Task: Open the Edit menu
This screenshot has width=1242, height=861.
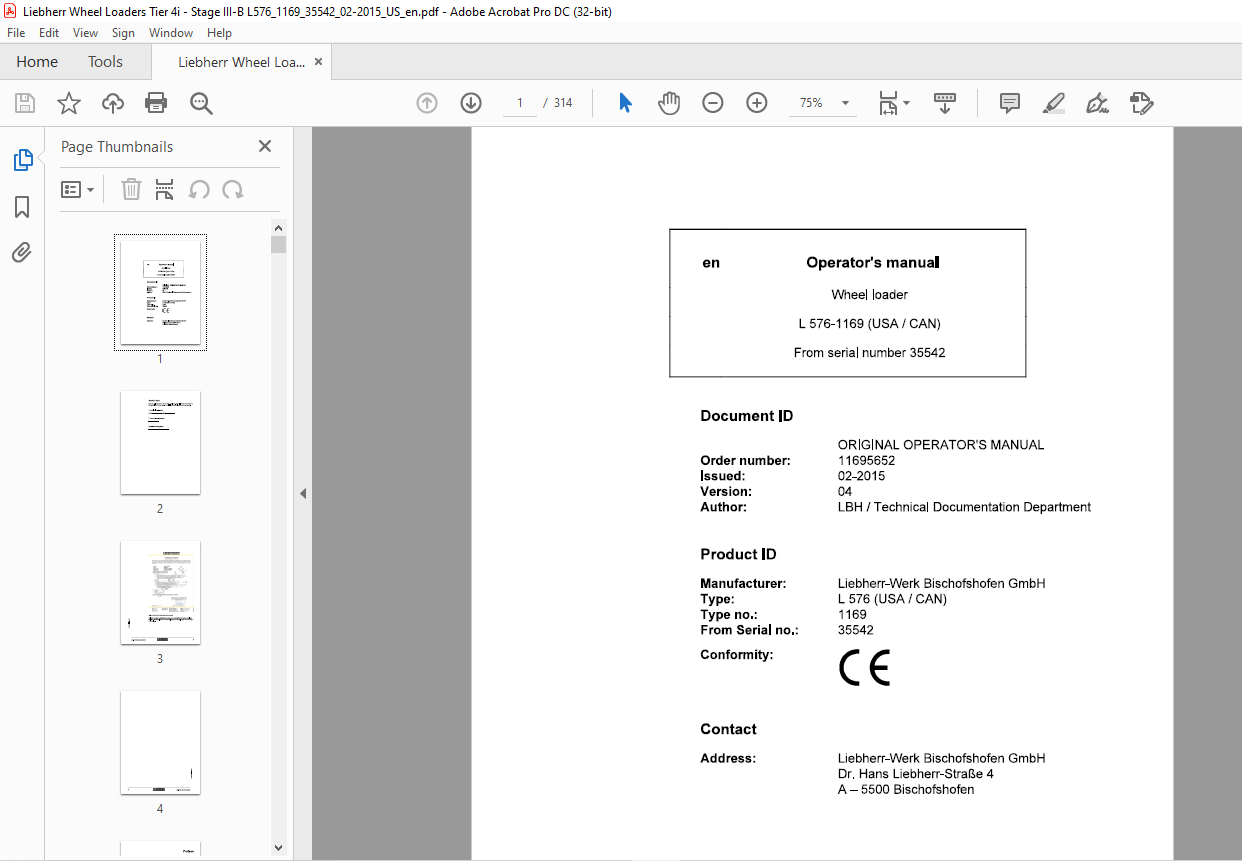Action: [x=49, y=33]
